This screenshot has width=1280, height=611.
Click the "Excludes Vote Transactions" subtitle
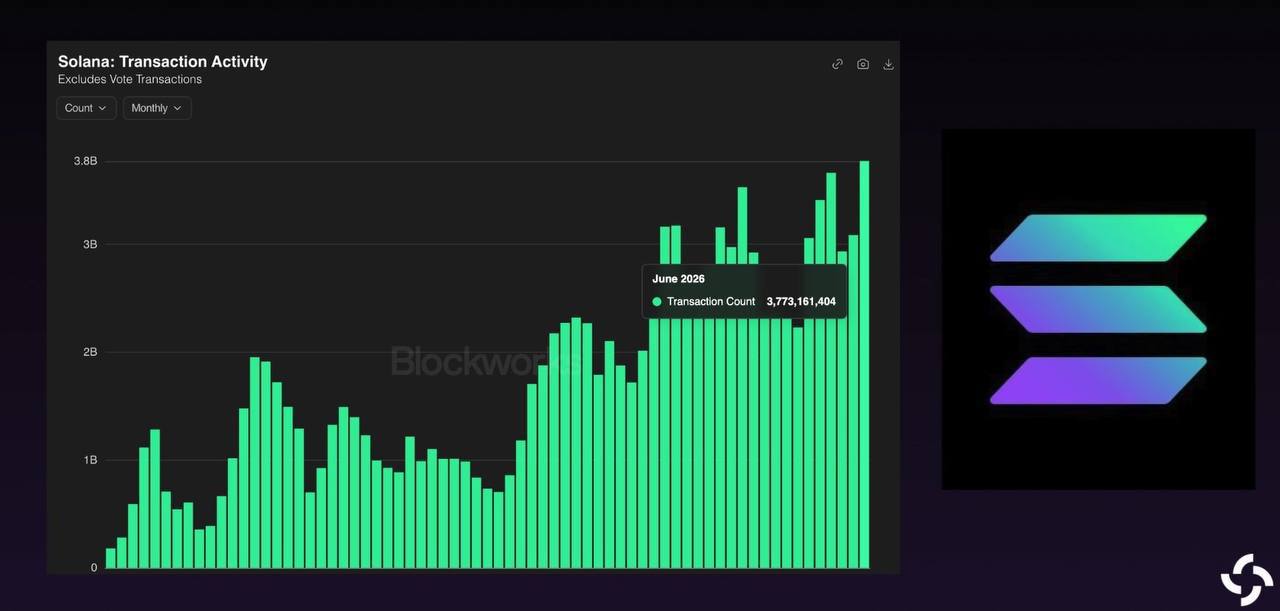coord(130,79)
